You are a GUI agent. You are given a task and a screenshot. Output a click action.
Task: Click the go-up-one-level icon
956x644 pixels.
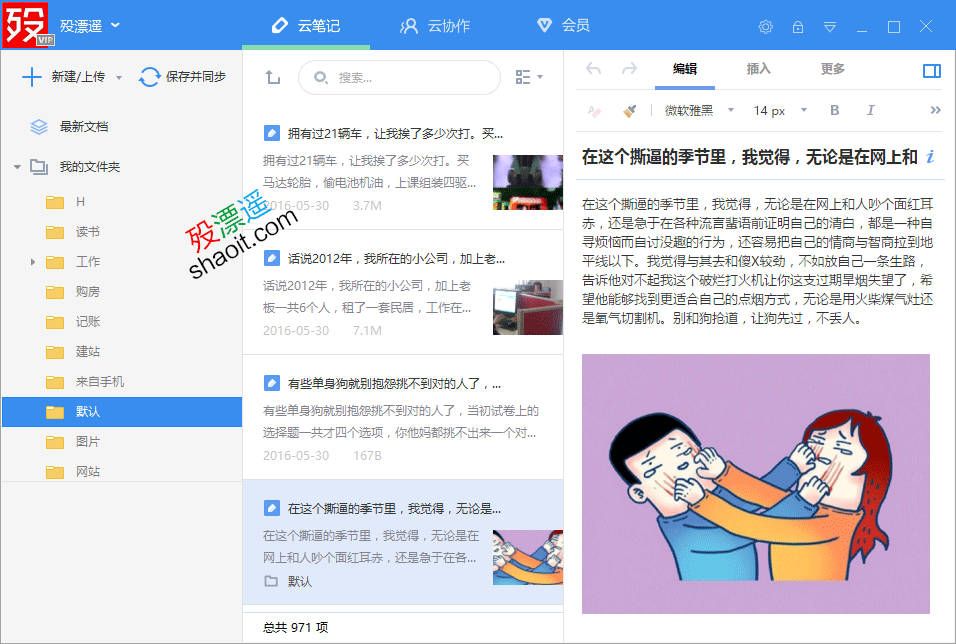(273, 77)
